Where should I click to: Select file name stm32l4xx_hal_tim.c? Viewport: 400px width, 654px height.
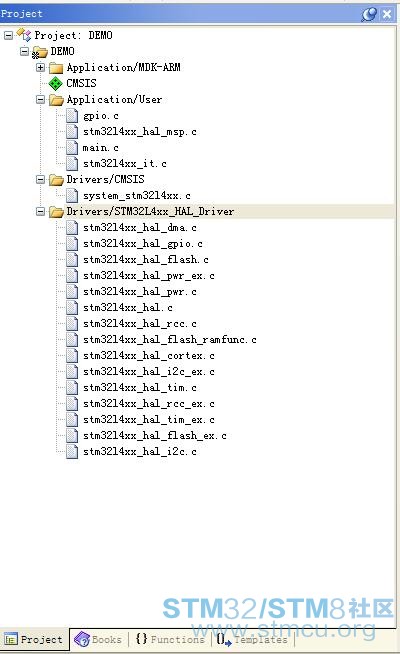click(x=140, y=387)
